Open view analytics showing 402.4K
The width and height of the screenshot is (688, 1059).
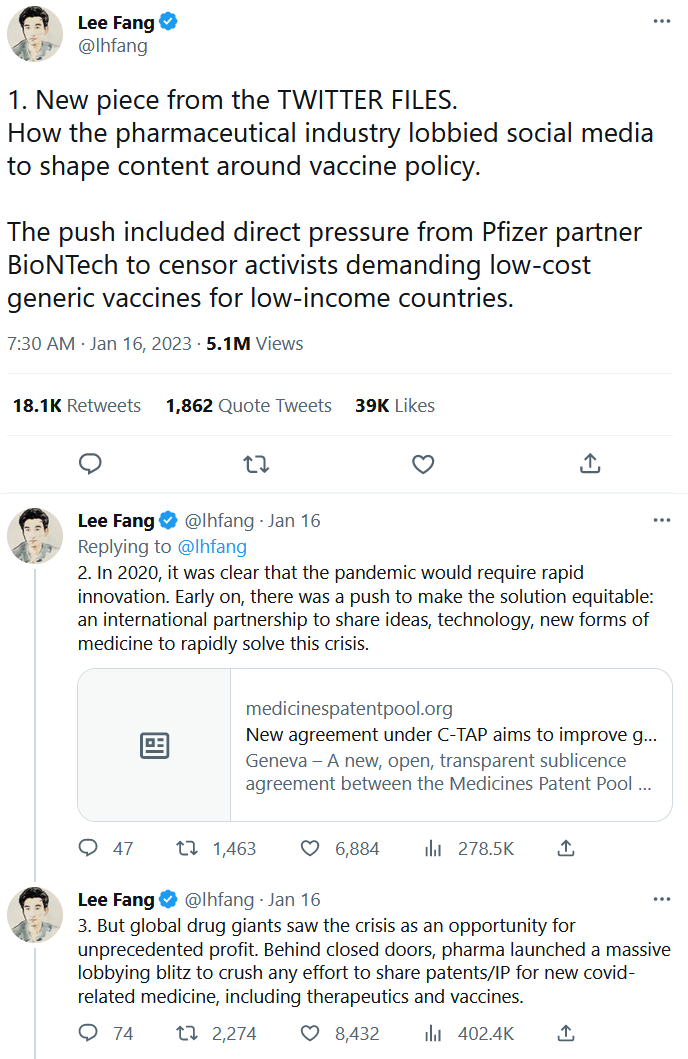(x=433, y=1033)
